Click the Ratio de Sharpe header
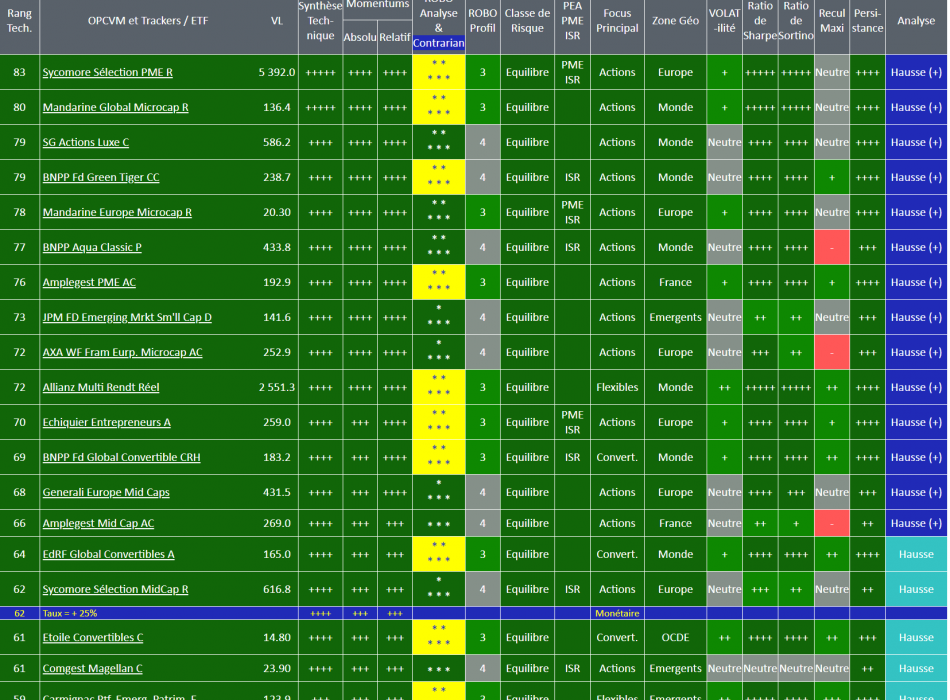The height and width of the screenshot is (700, 950). [760, 21]
